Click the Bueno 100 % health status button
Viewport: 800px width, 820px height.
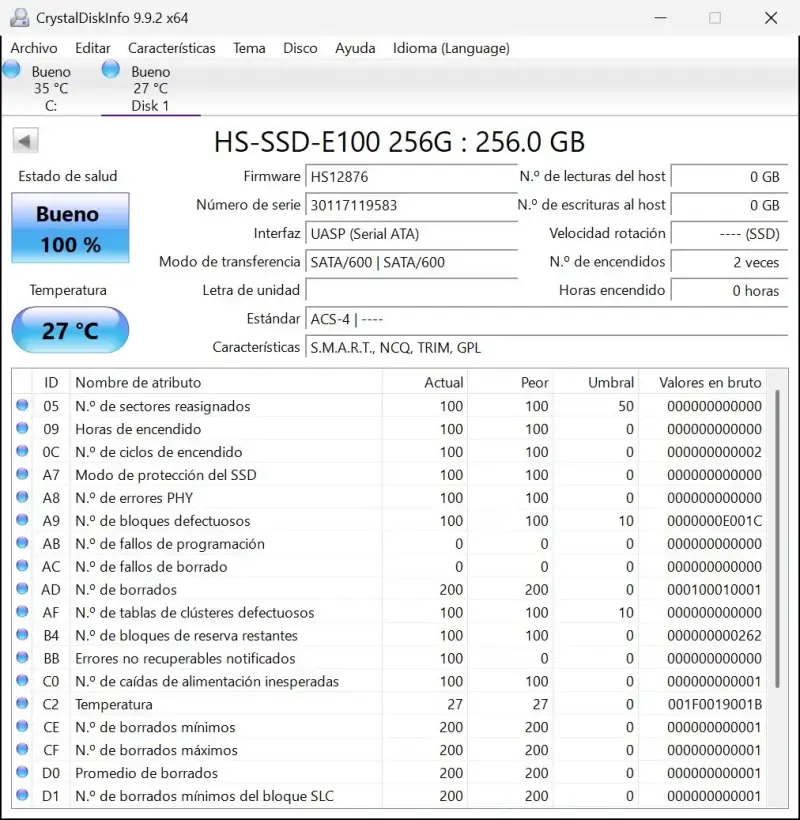pos(70,228)
